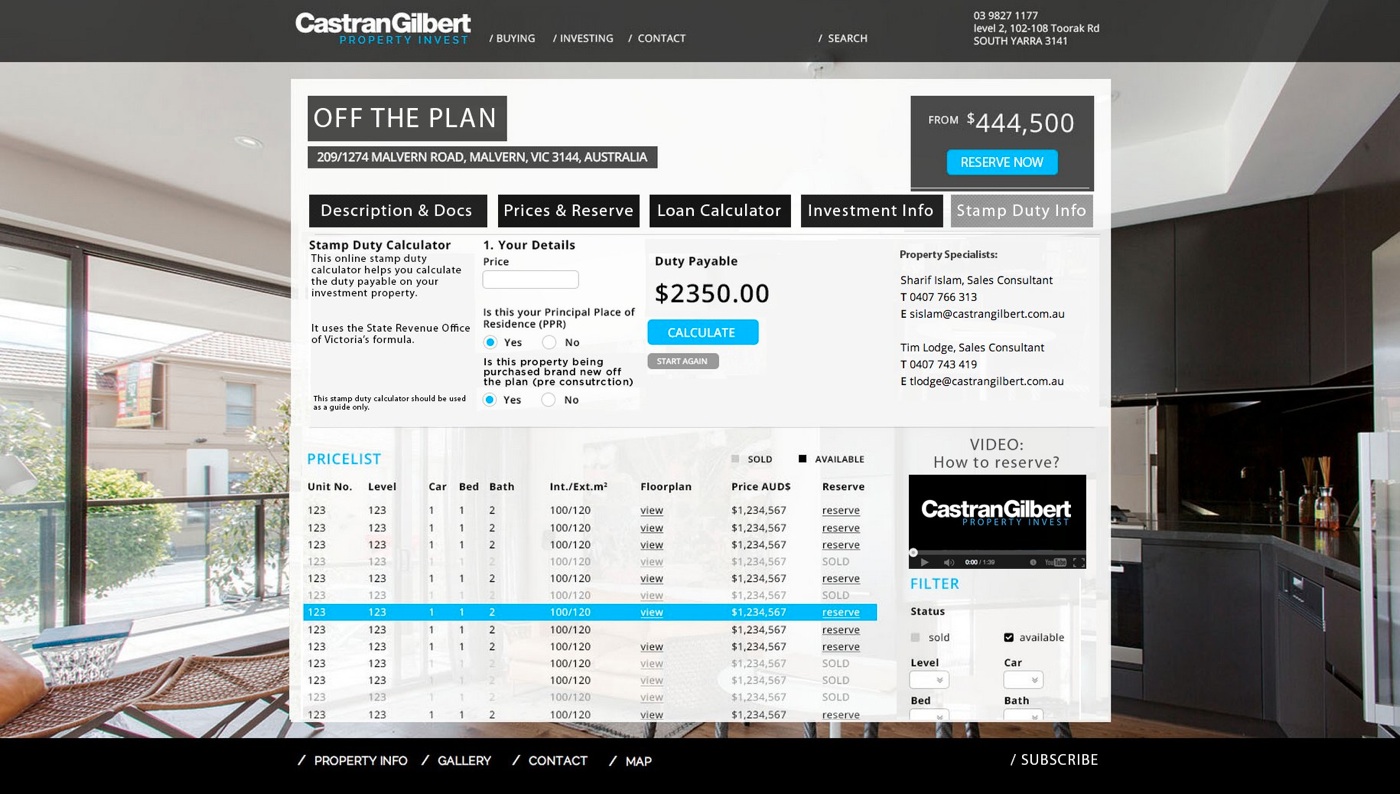Open the Bed filter dropdown
Image resolution: width=1400 pixels, height=794 pixels.
[x=929, y=716]
